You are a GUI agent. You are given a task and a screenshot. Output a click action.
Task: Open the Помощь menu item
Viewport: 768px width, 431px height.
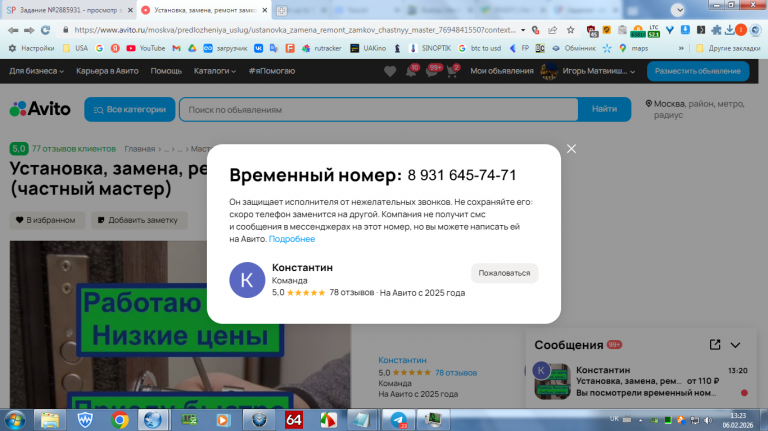tap(166, 71)
